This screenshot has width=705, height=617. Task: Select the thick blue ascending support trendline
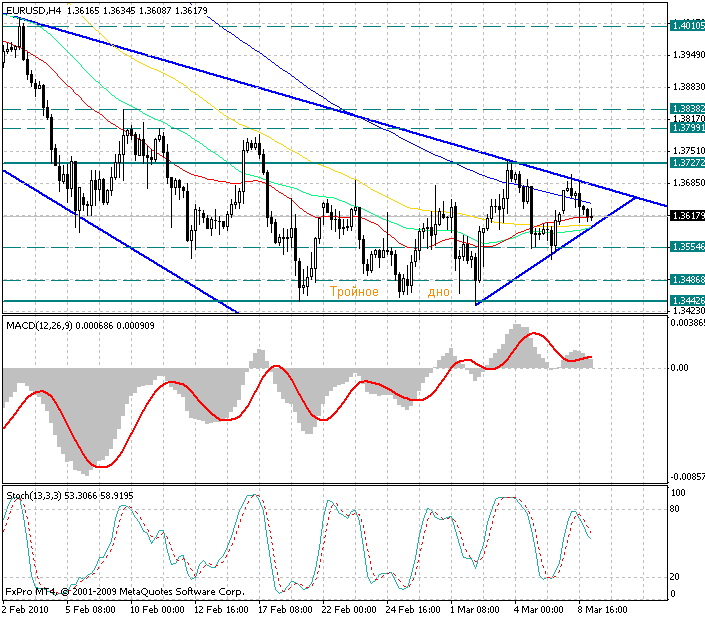click(555, 252)
